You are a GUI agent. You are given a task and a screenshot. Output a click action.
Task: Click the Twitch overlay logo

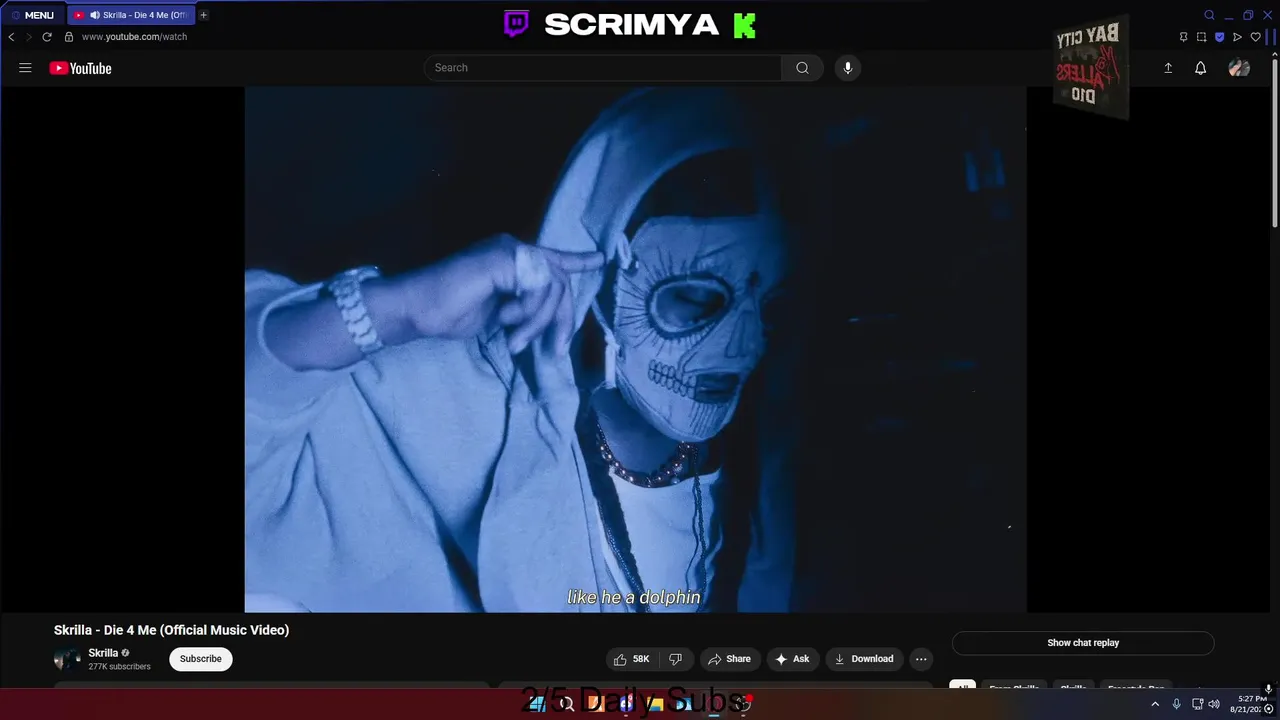coord(516,24)
